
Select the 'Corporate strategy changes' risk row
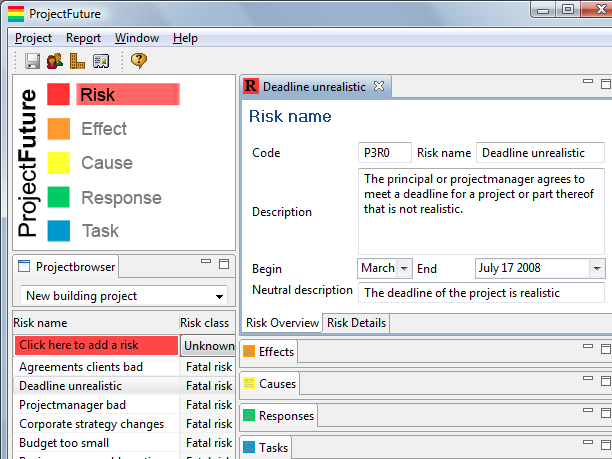tap(124, 424)
